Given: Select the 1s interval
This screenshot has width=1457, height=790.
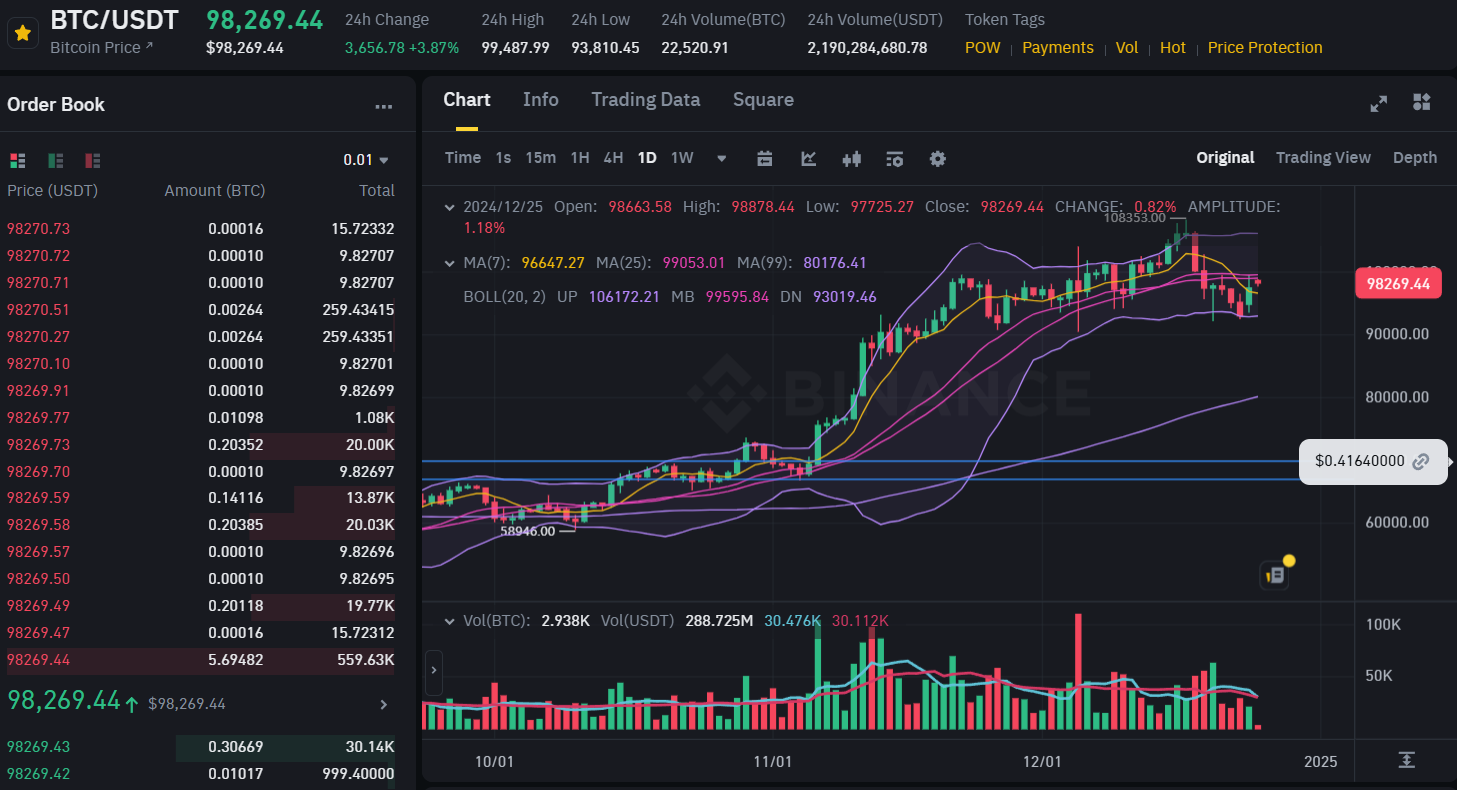Looking at the screenshot, I should pyautogui.click(x=503, y=158).
